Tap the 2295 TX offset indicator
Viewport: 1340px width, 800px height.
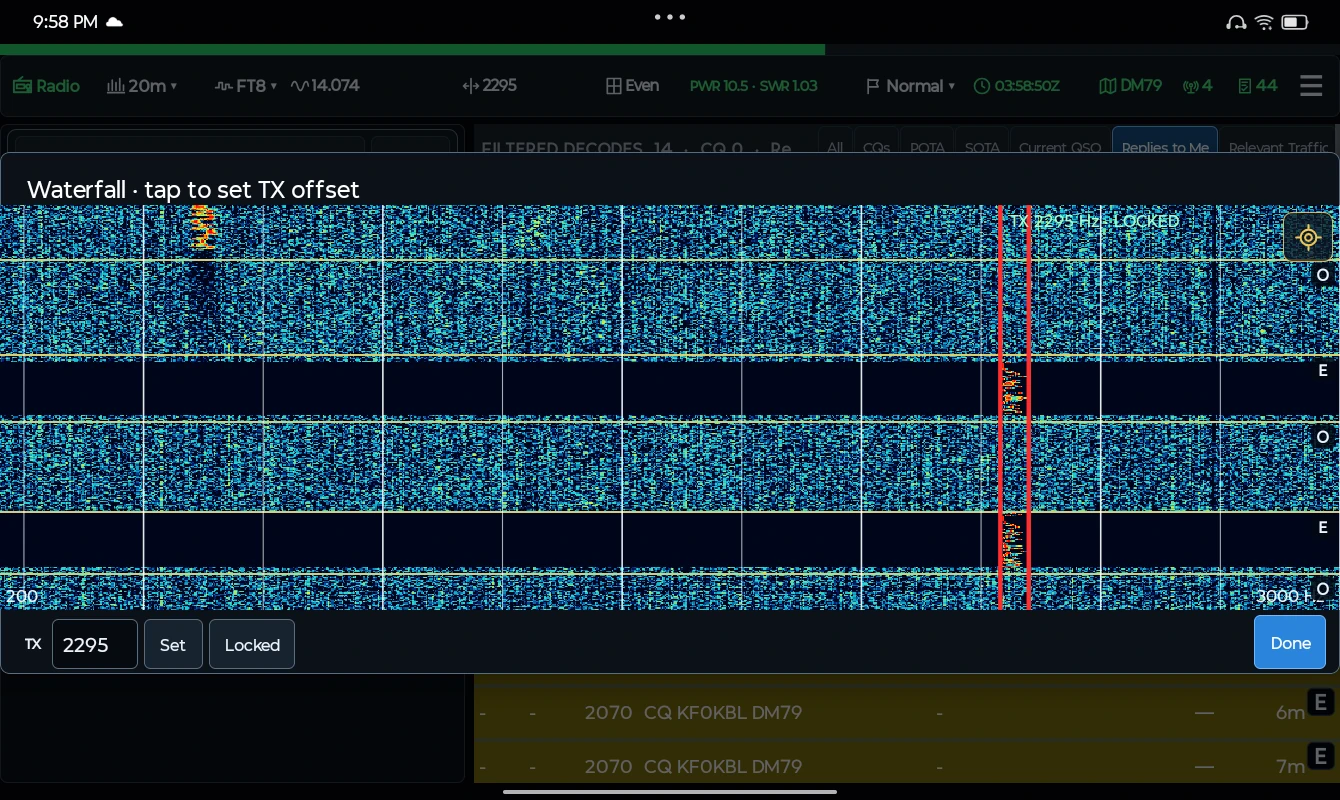click(x=489, y=86)
